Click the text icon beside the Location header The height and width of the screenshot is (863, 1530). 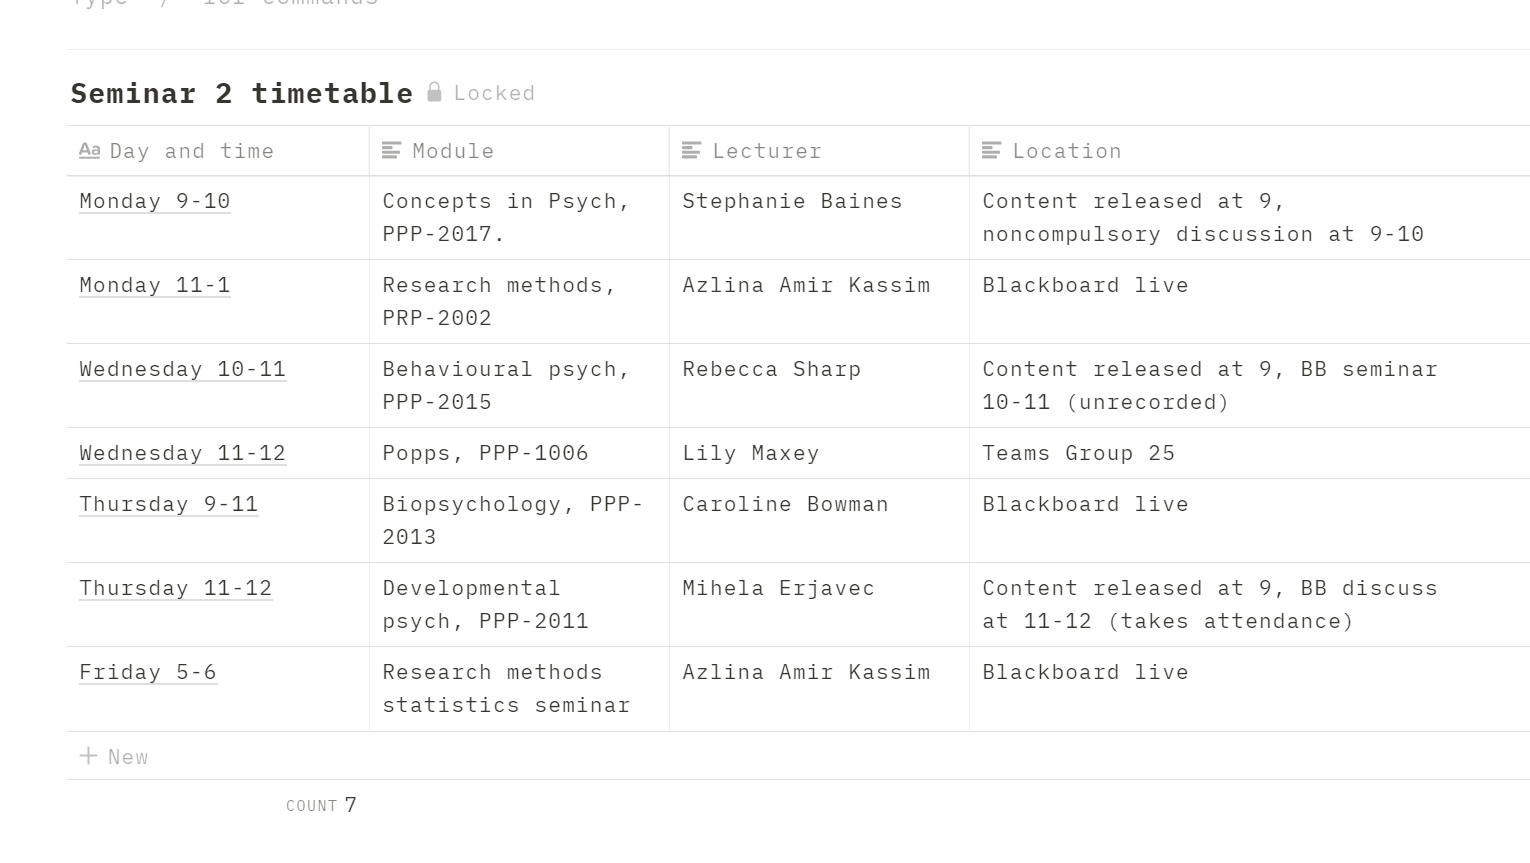992,151
